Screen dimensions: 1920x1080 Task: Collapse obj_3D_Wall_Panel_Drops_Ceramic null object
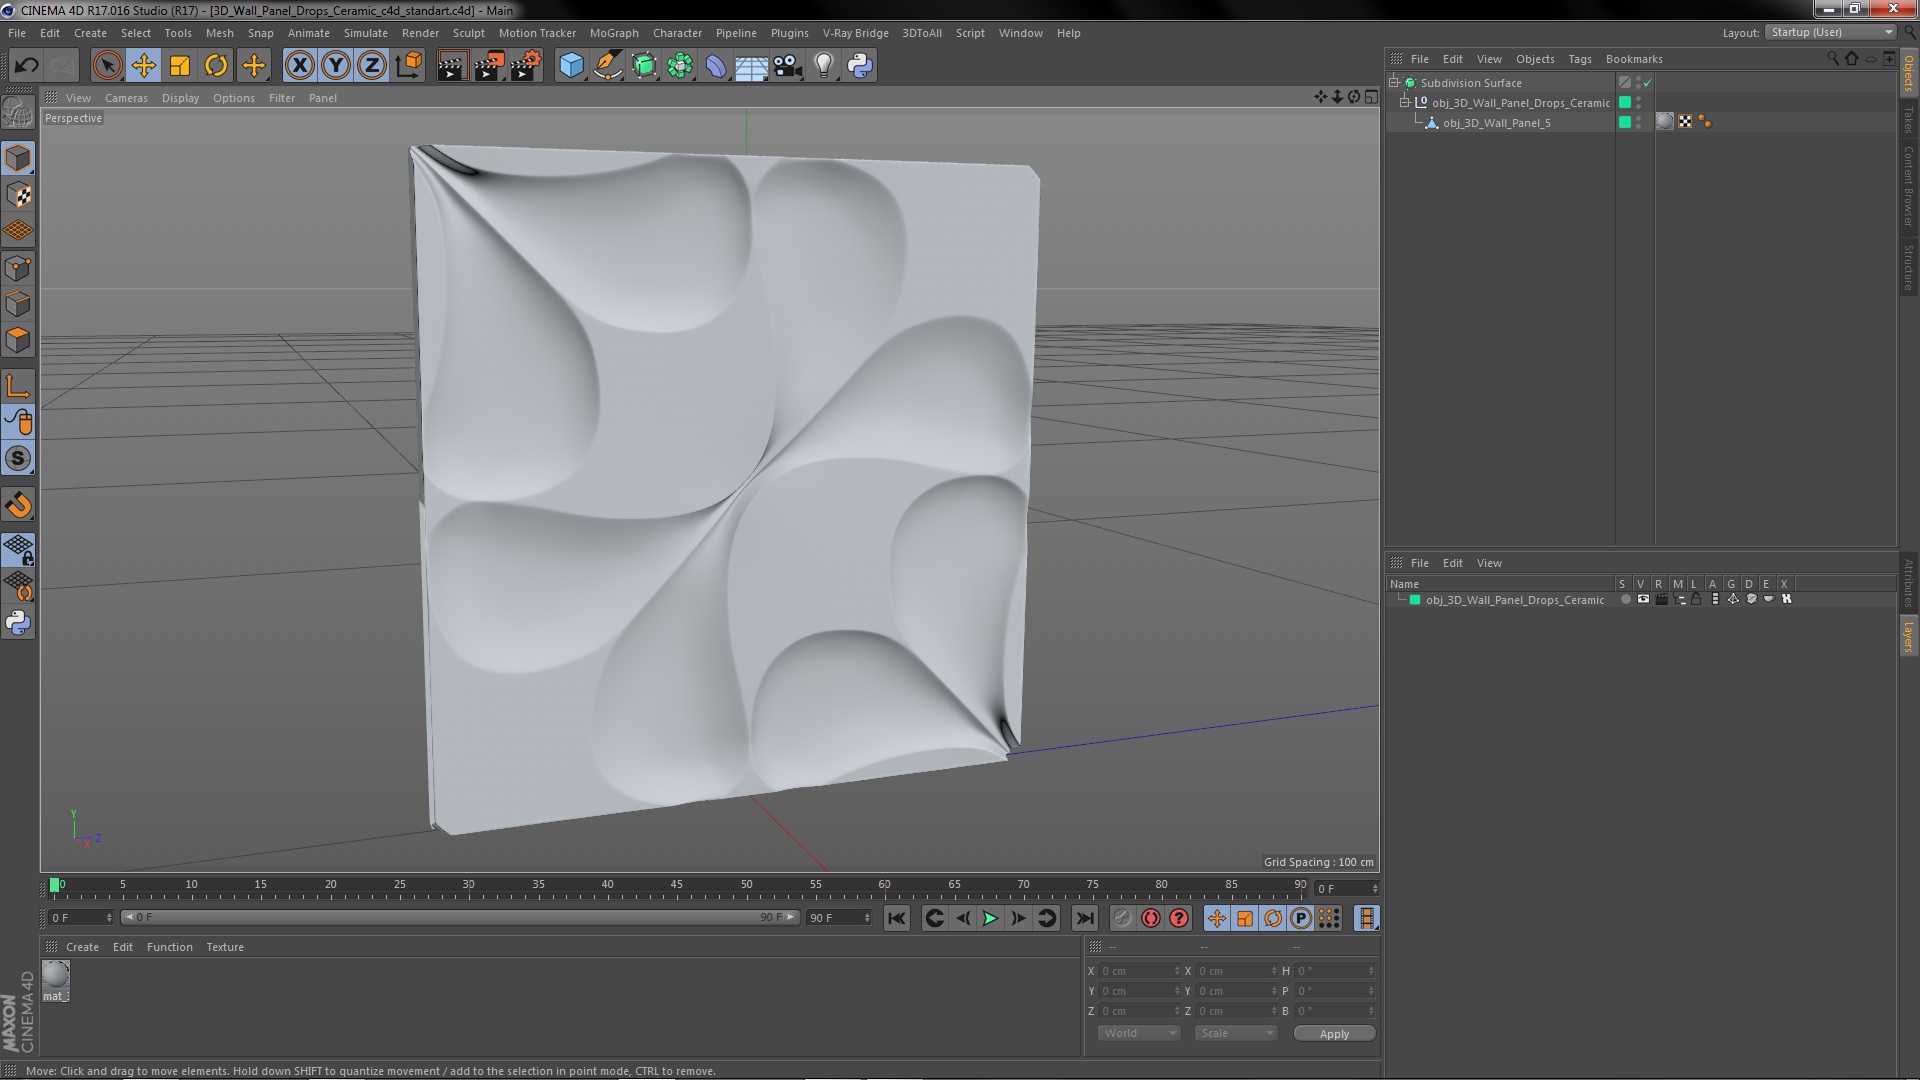click(x=1404, y=102)
